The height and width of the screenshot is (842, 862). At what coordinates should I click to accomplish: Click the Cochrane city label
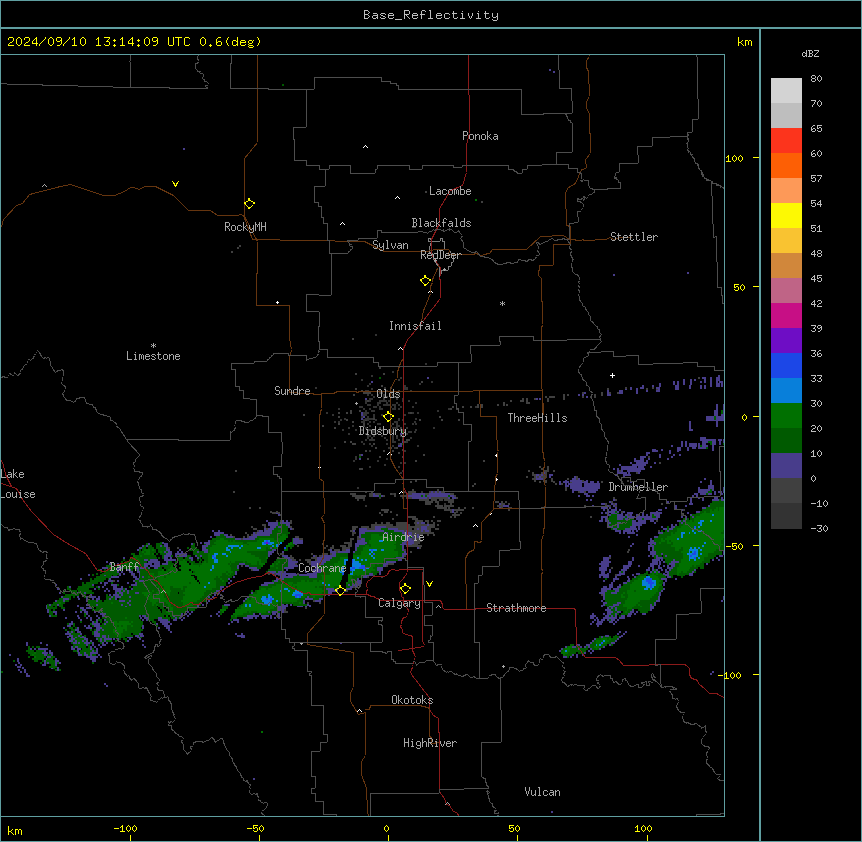click(x=322, y=568)
